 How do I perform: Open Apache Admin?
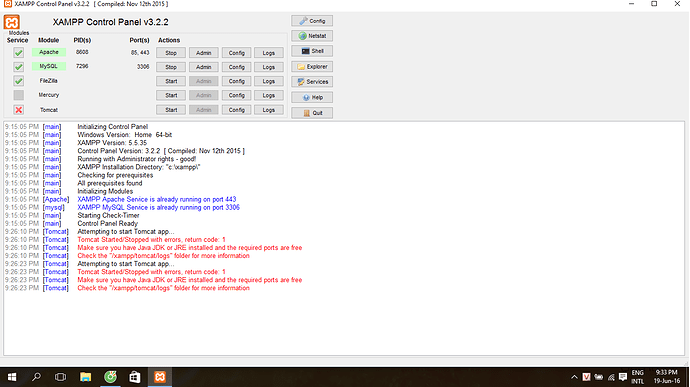pos(203,53)
